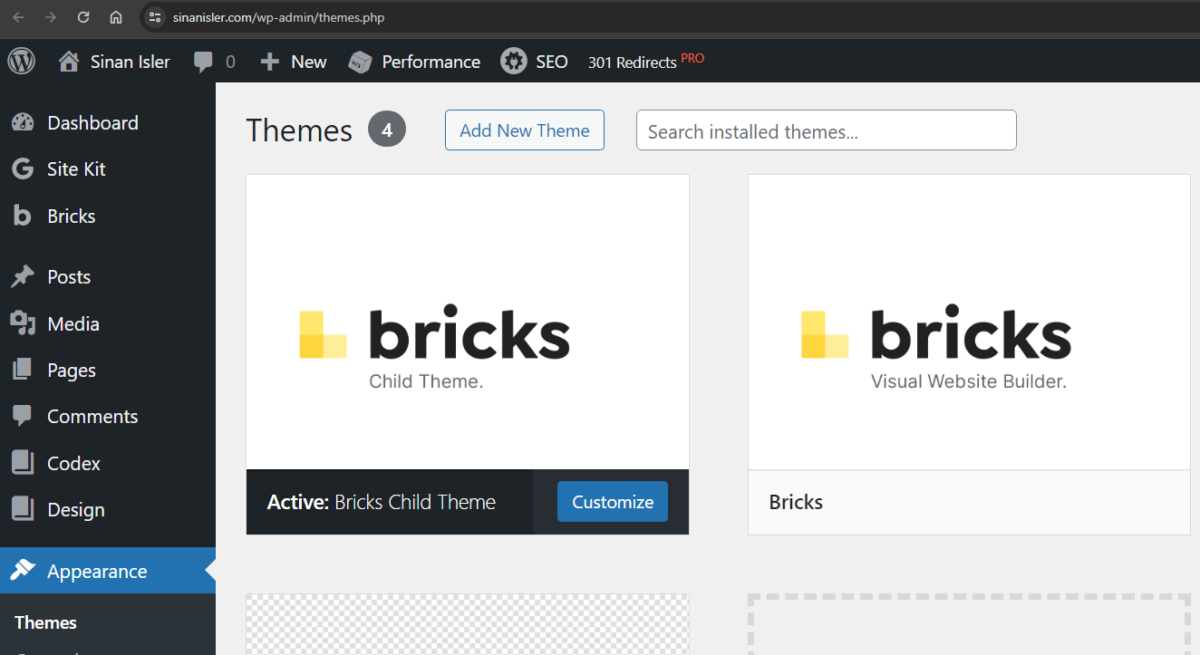1200x655 pixels.
Task: Open the Dashboard from the sidebar
Action: pyautogui.click(x=92, y=123)
